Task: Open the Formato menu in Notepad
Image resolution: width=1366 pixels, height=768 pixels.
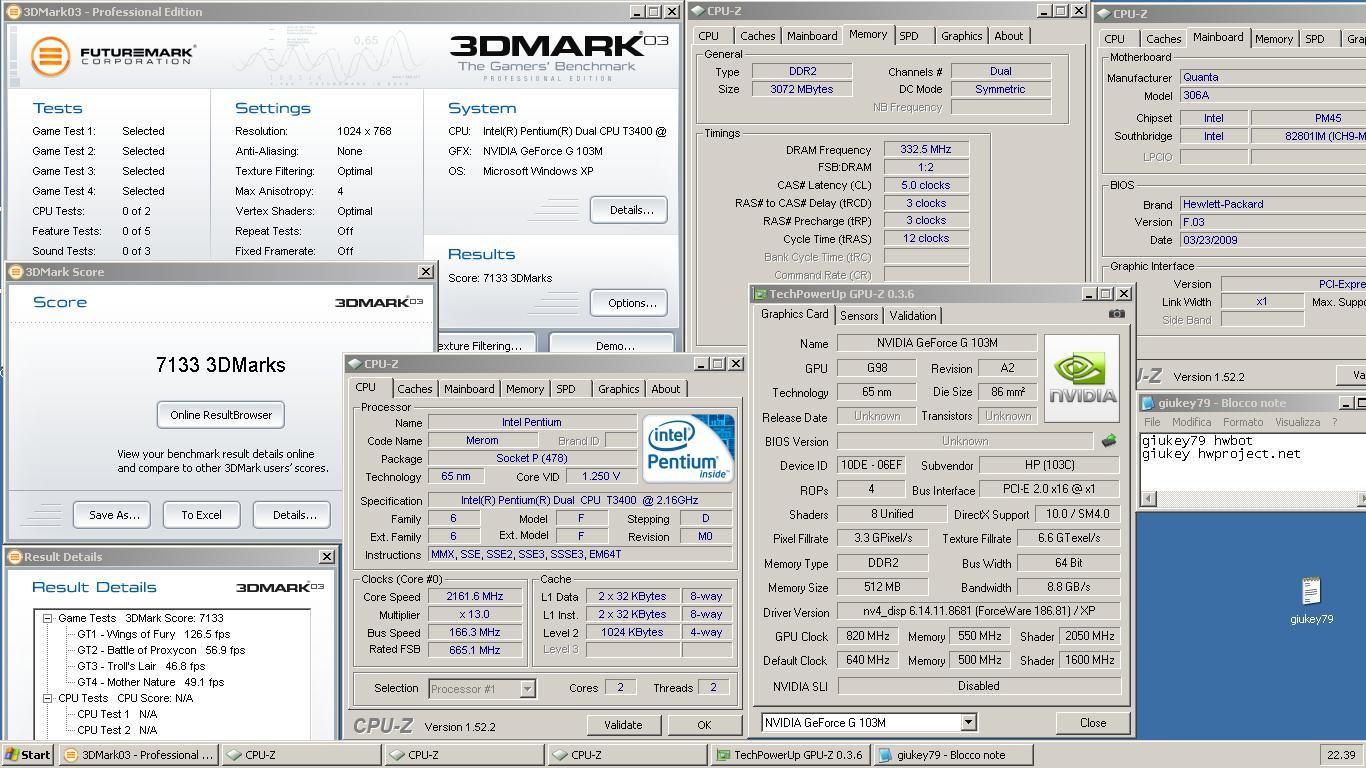Action: [1243, 422]
